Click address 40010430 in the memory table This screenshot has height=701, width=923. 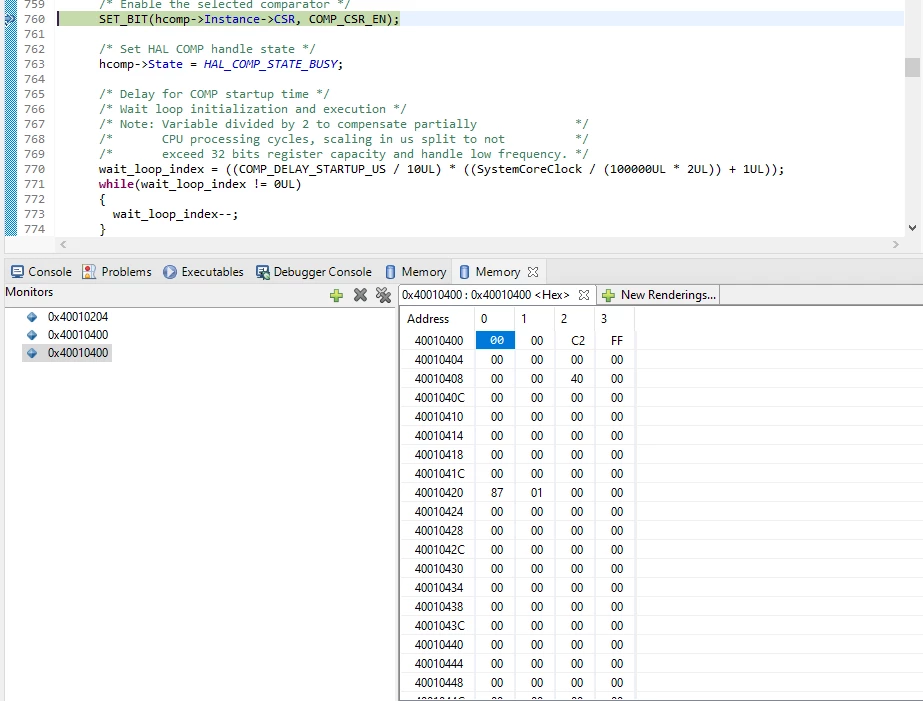click(439, 569)
